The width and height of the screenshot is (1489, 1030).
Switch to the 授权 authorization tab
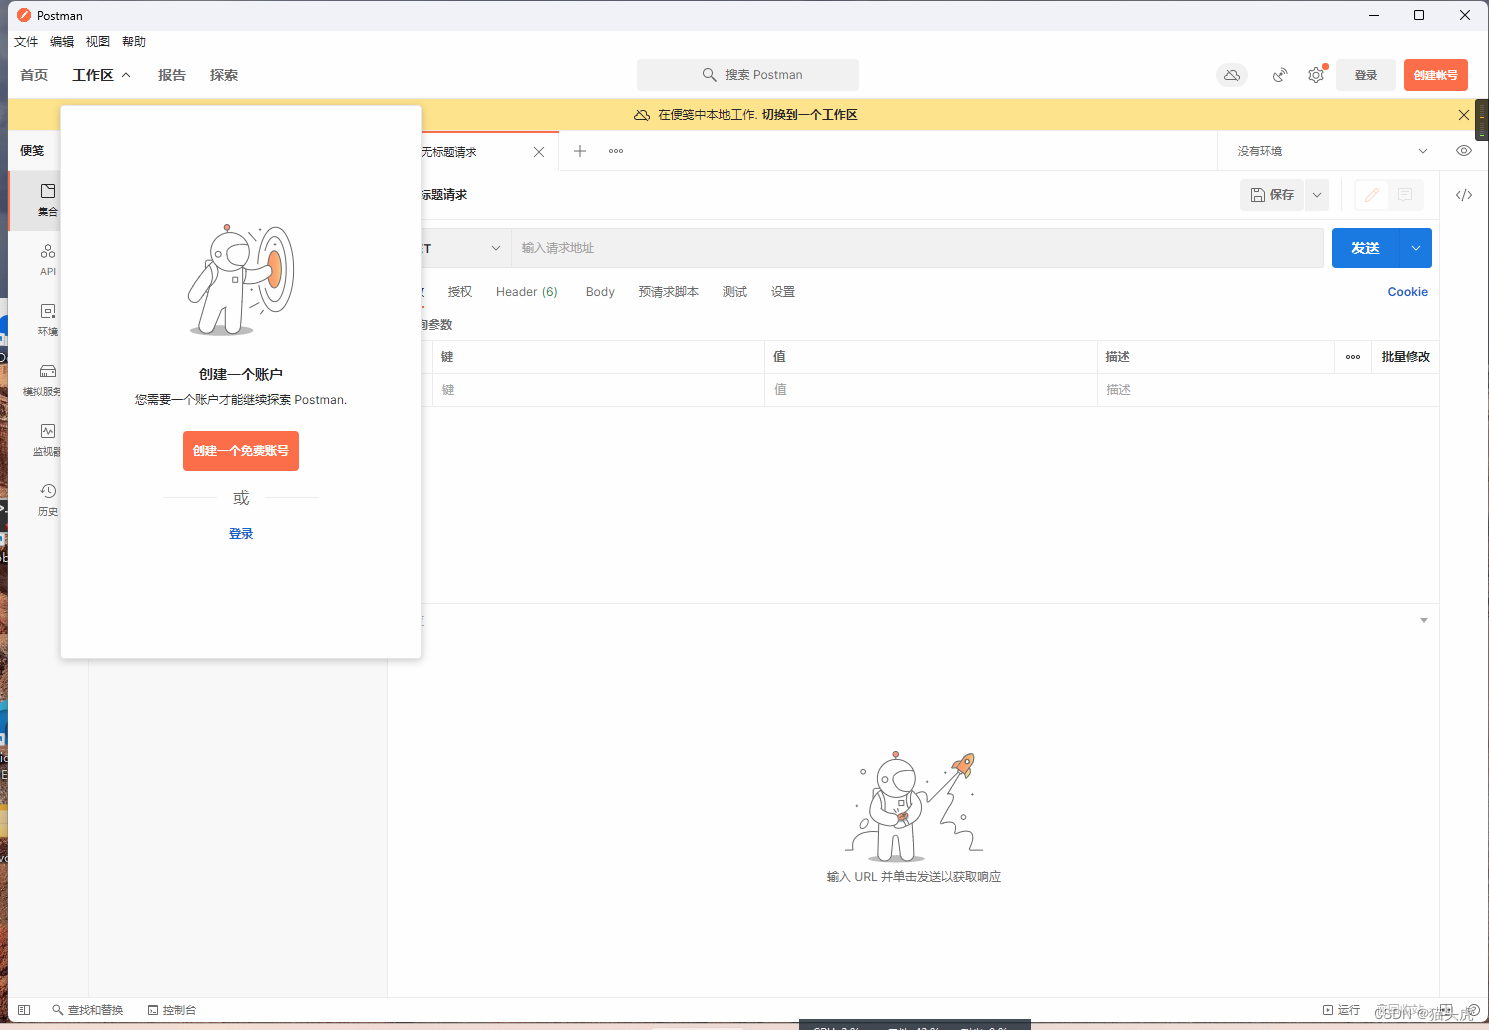pyautogui.click(x=460, y=292)
